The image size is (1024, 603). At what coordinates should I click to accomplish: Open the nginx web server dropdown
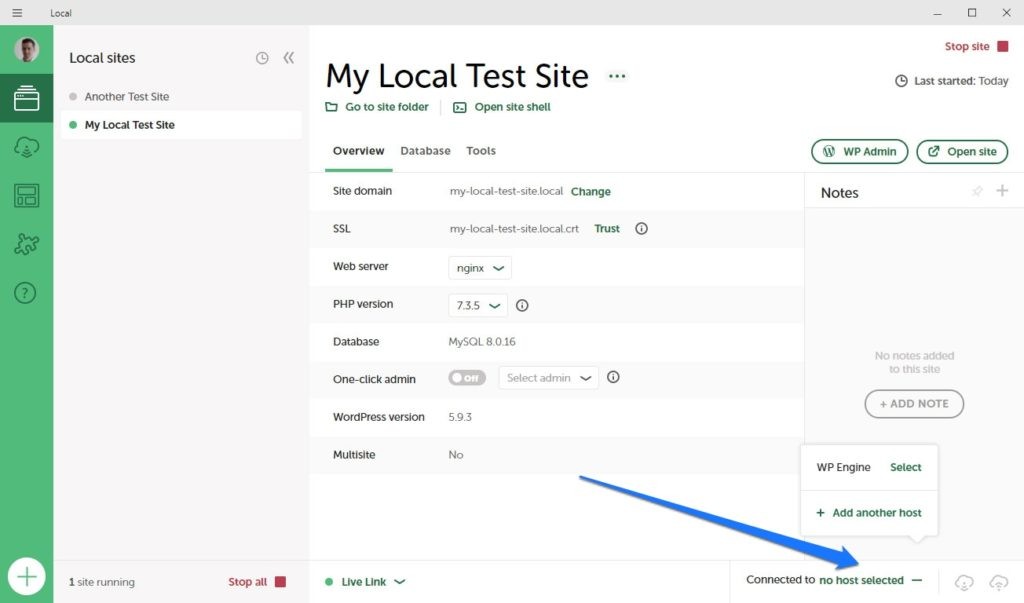coord(480,267)
